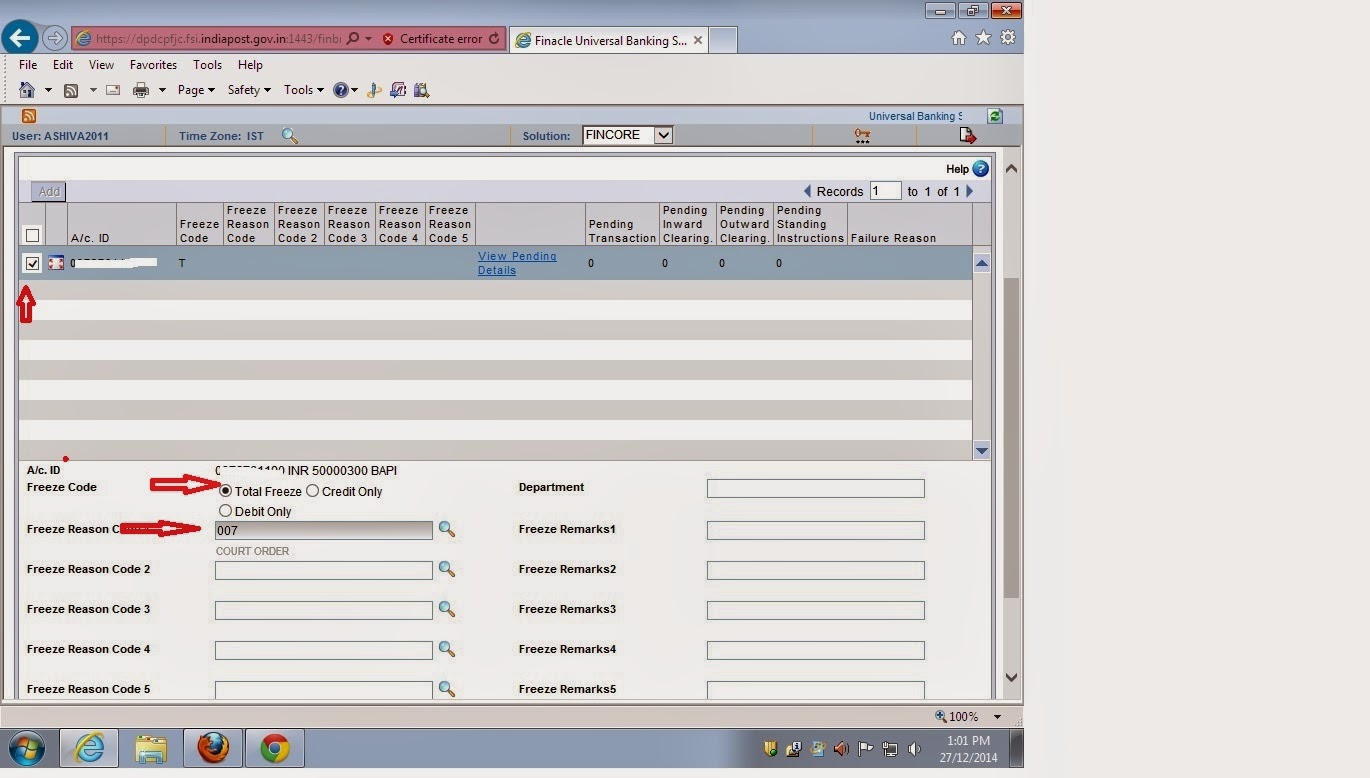The image size is (1370, 778).
Task: Open Freeze Reason Code 2 lookup magnifier
Action: [x=446, y=569]
